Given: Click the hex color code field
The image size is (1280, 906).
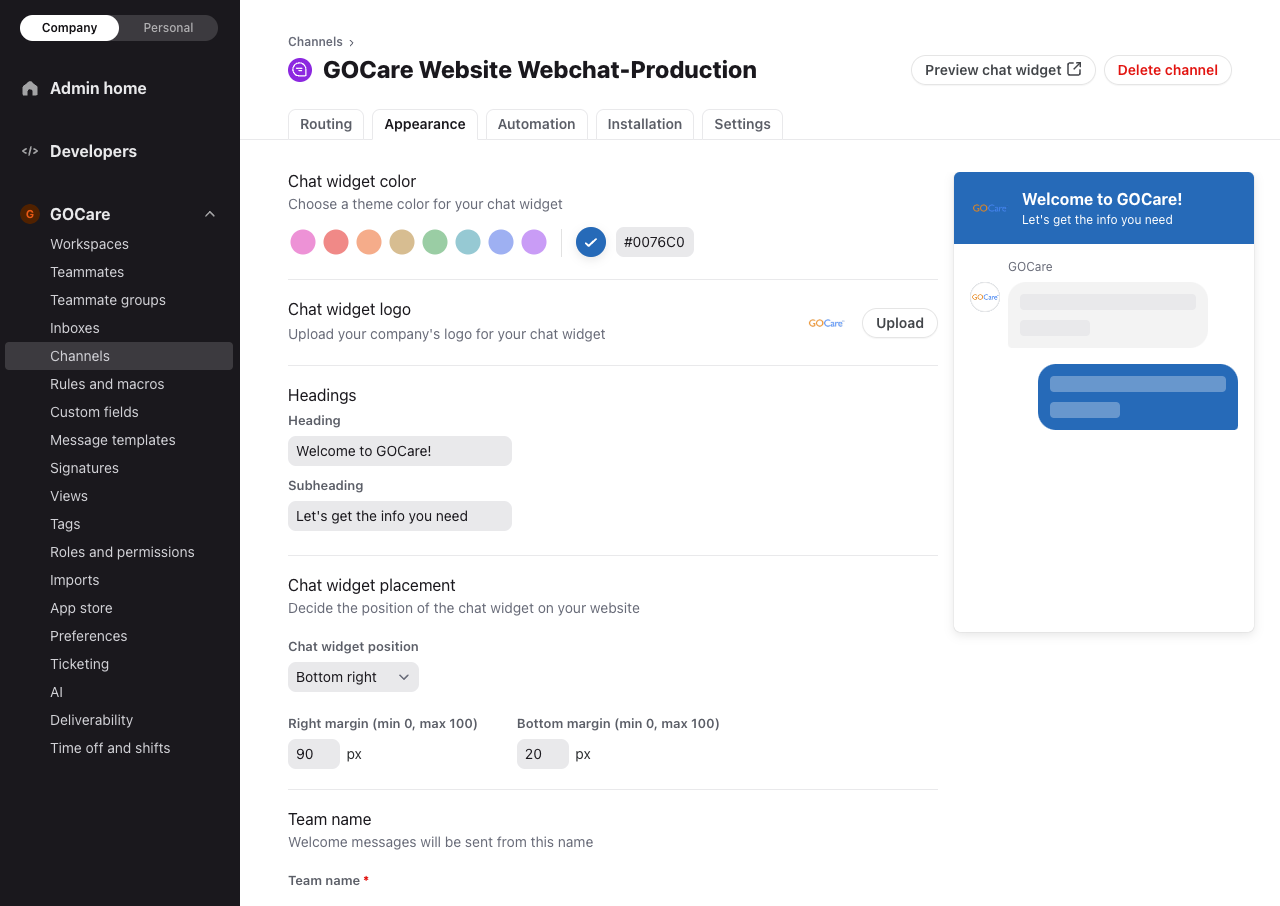Looking at the screenshot, I should (x=655, y=242).
